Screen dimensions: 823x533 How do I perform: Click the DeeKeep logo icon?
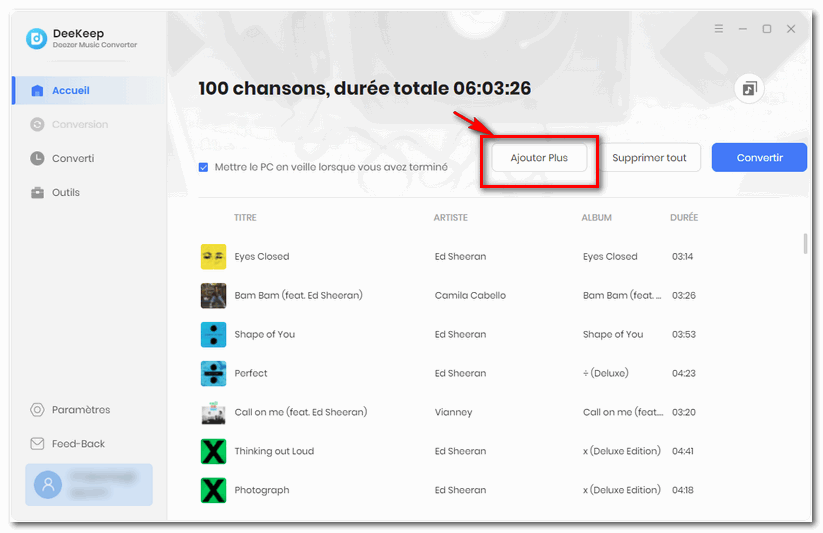tap(36, 38)
